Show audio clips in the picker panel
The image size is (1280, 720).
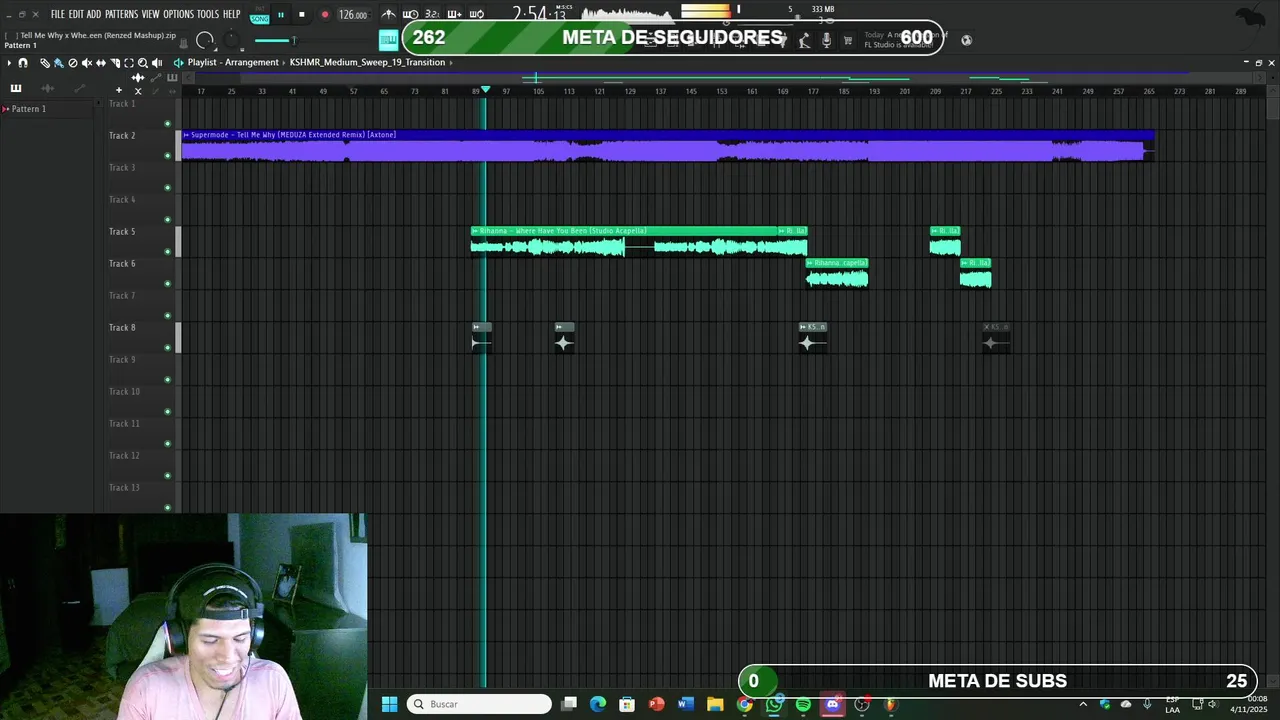tap(47, 89)
